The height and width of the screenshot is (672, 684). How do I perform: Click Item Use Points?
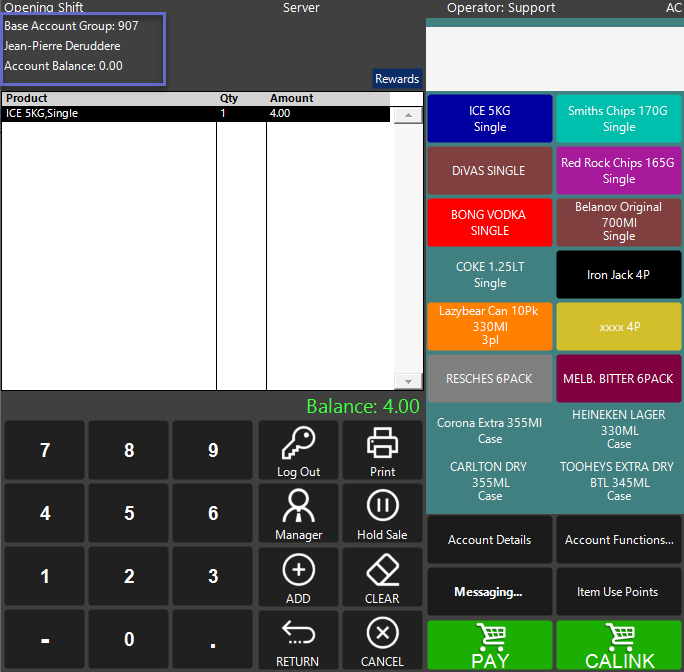click(619, 592)
